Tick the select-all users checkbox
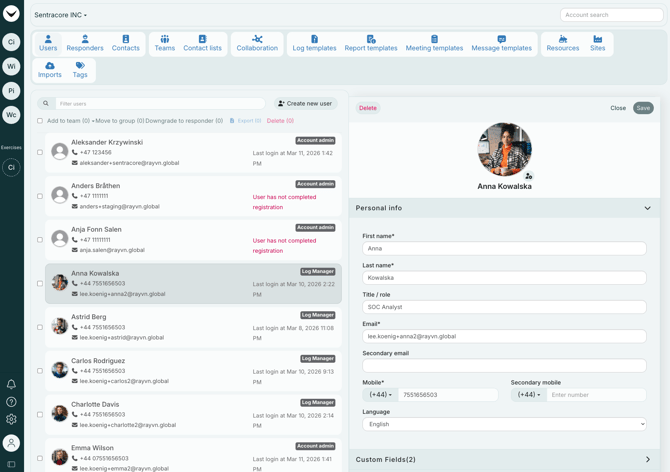 point(40,121)
